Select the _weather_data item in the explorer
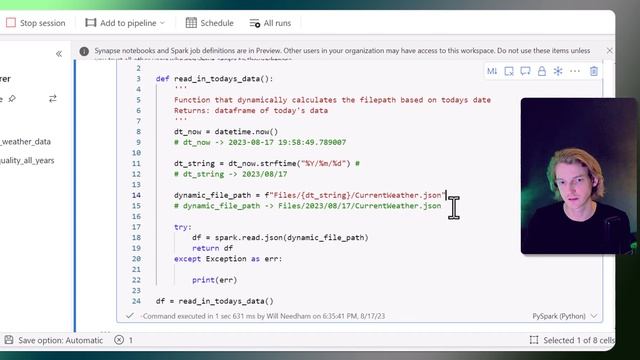This screenshot has height=360, width=640. 26,142
